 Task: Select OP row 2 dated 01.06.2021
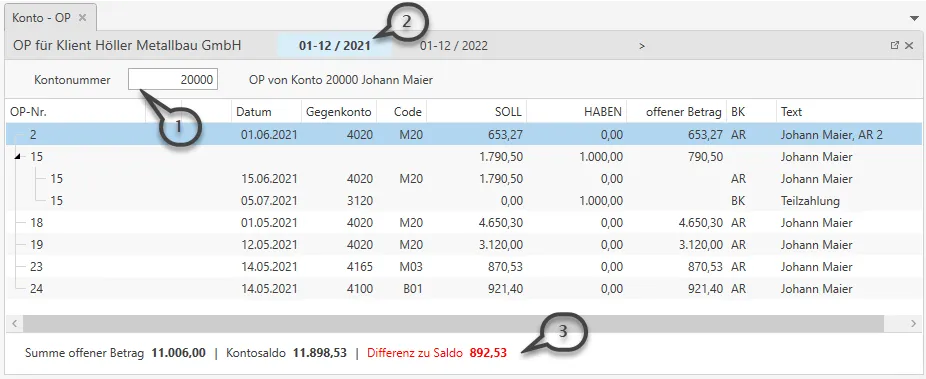464,135
